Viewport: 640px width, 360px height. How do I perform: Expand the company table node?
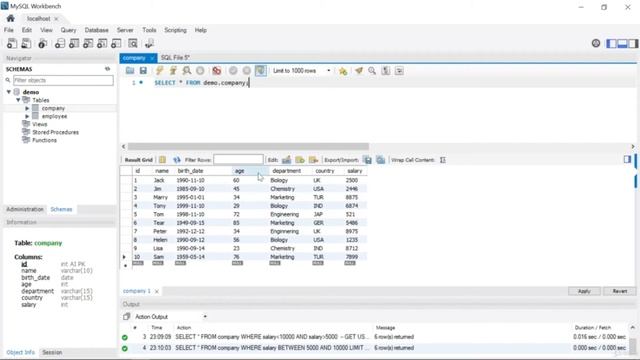pyautogui.click(x=27, y=108)
